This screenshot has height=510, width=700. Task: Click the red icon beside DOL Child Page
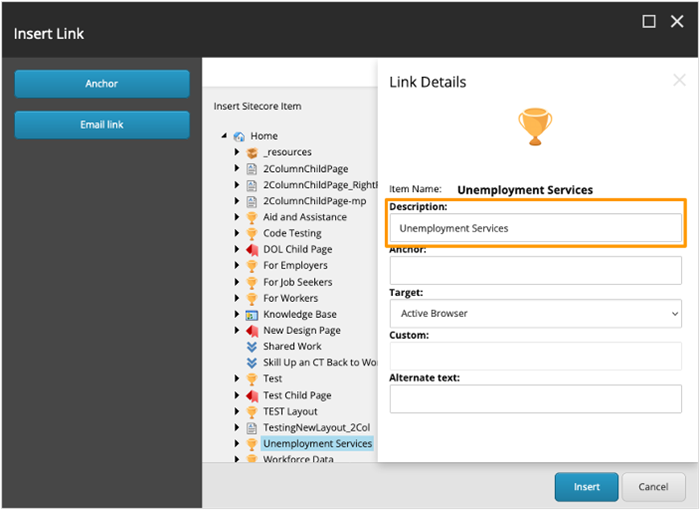(252, 249)
